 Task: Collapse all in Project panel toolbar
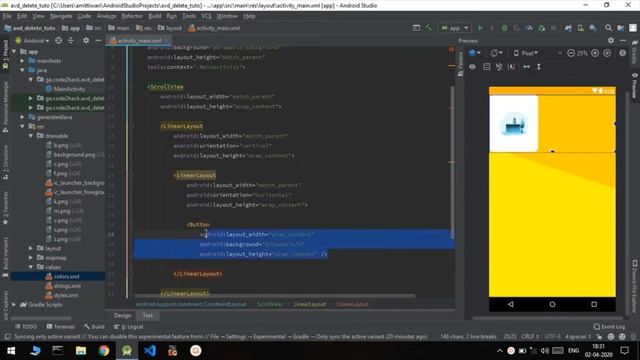coord(71,40)
